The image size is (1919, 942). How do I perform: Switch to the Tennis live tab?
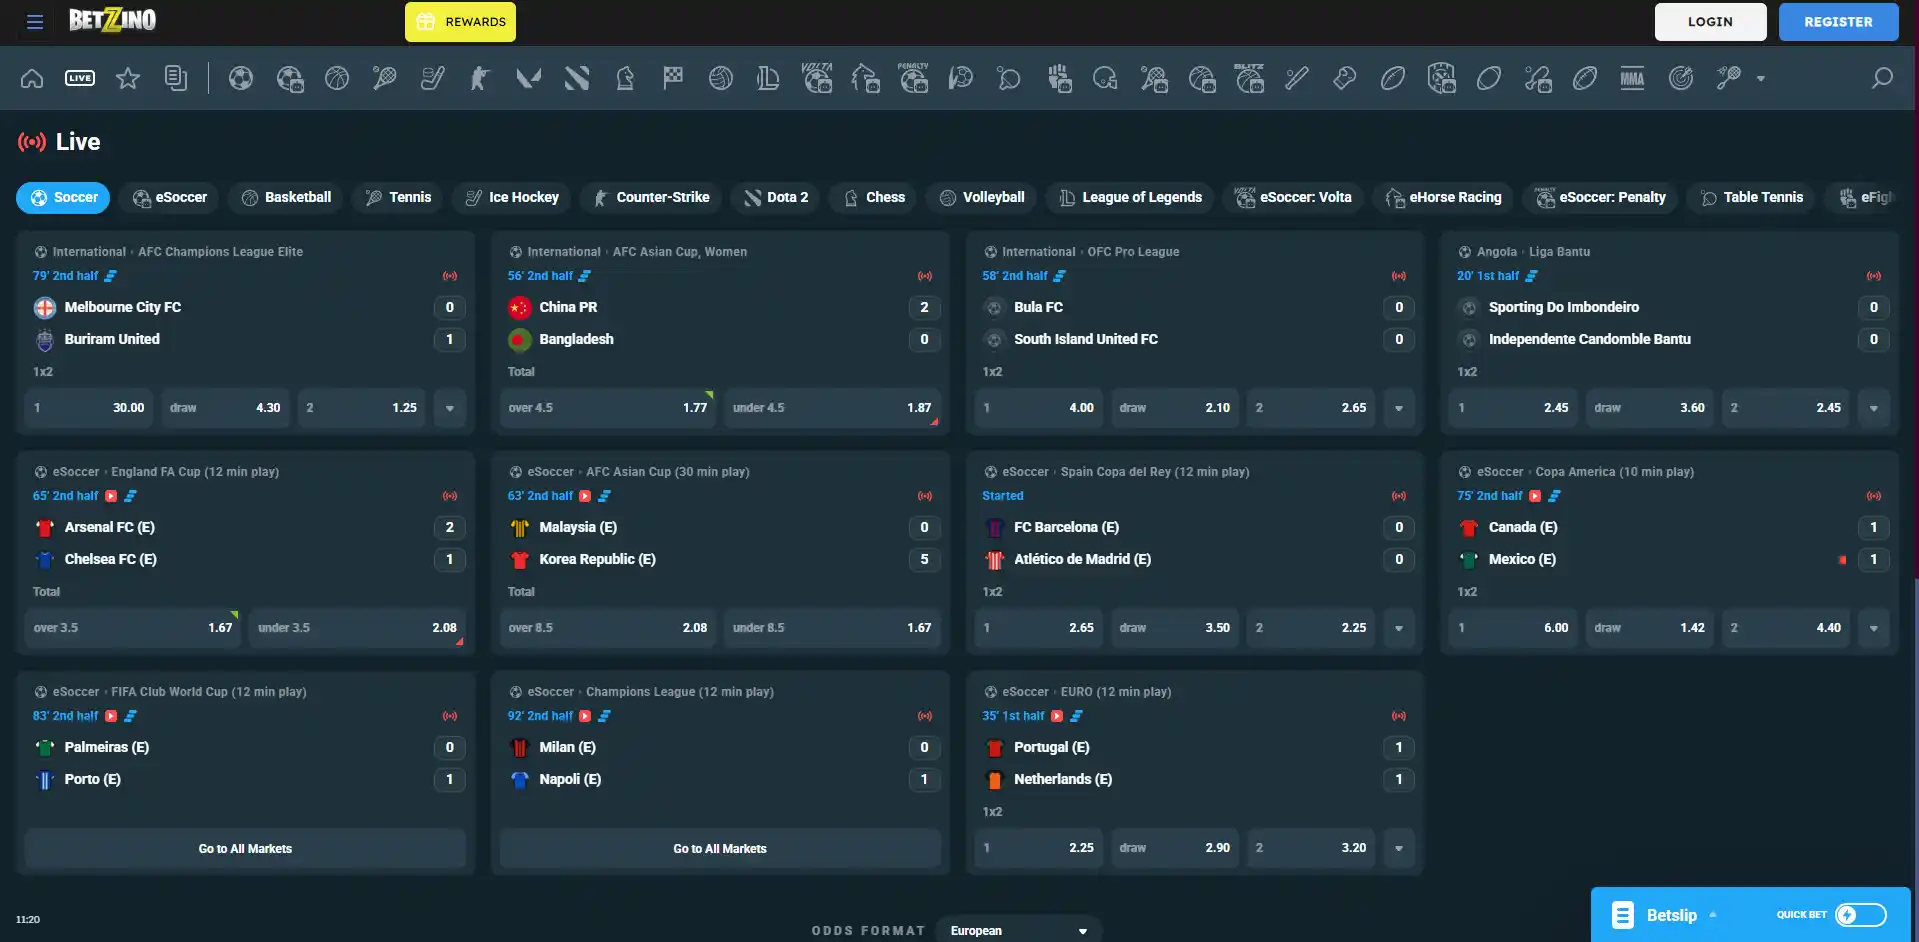(x=398, y=198)
